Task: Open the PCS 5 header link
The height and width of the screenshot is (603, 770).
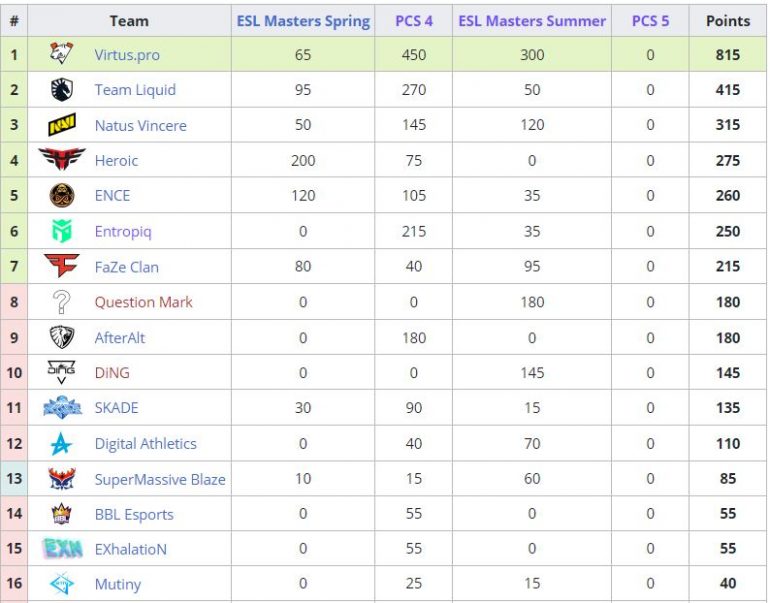Action: [650, 21]
